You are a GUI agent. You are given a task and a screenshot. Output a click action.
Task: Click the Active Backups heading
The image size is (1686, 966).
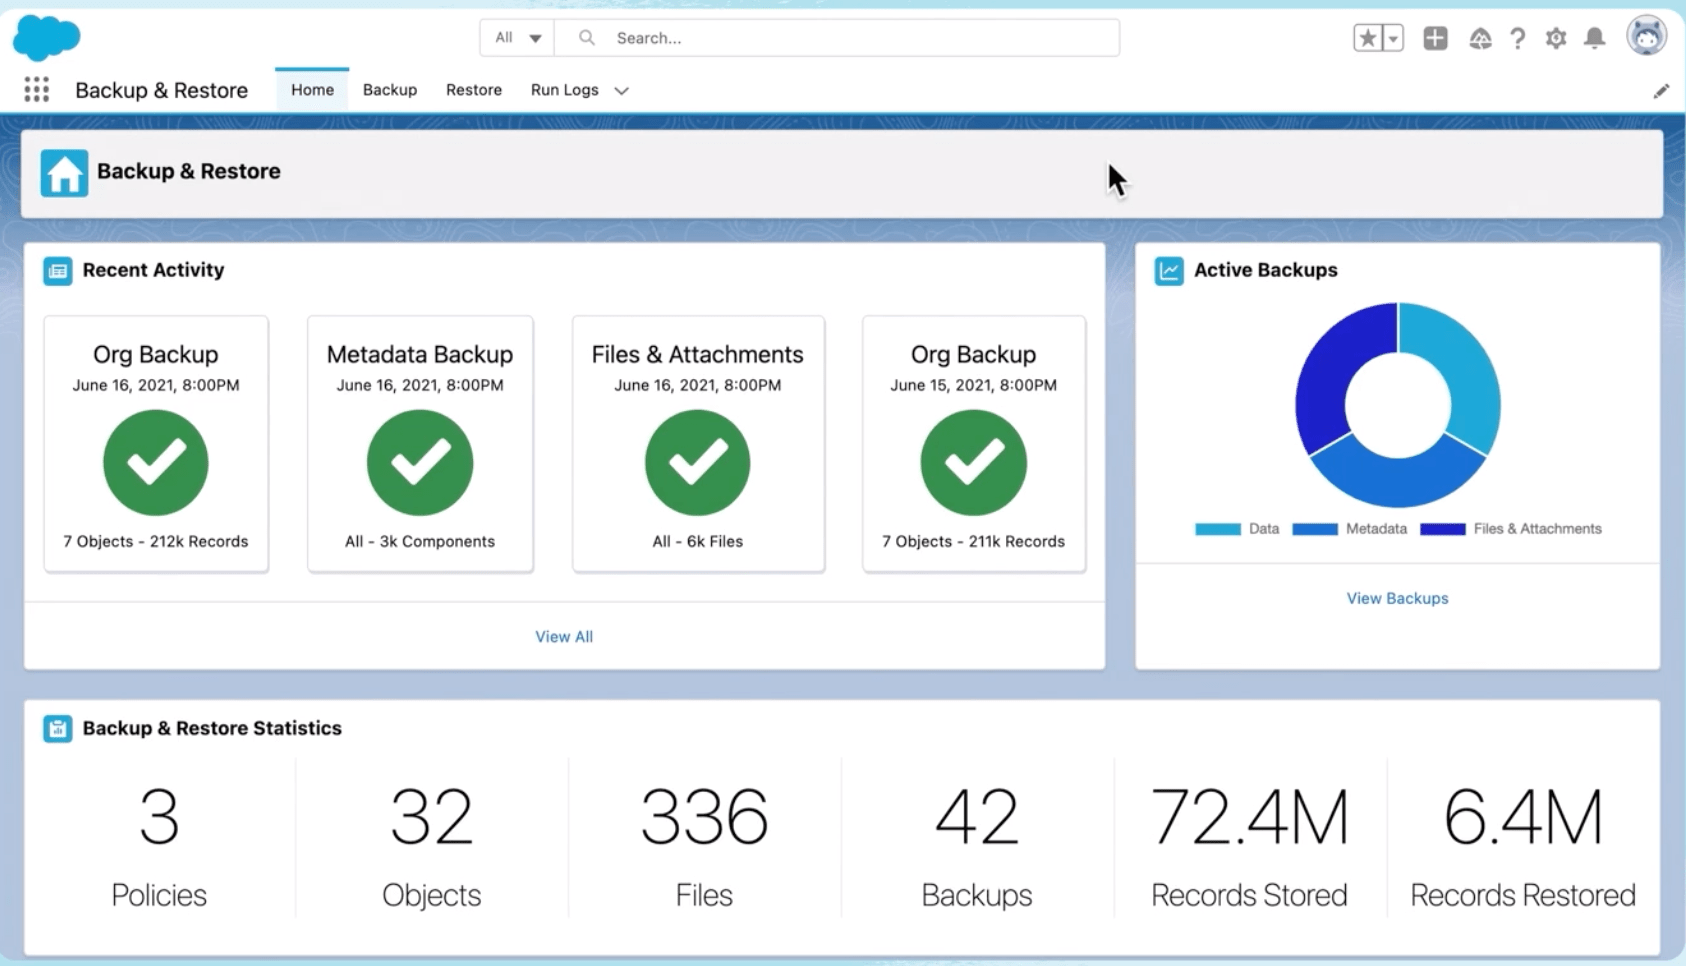tap(1266, 270)
